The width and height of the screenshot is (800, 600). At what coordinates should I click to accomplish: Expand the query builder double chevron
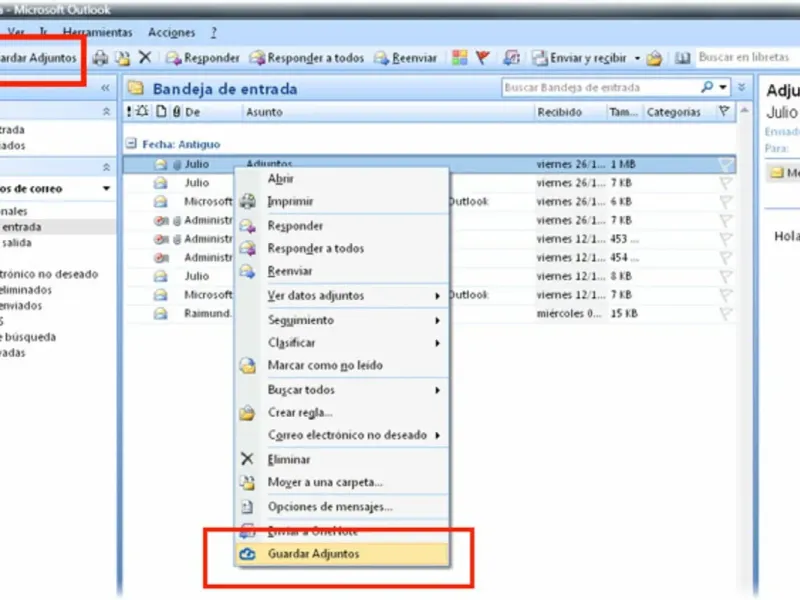coord(742,87)
